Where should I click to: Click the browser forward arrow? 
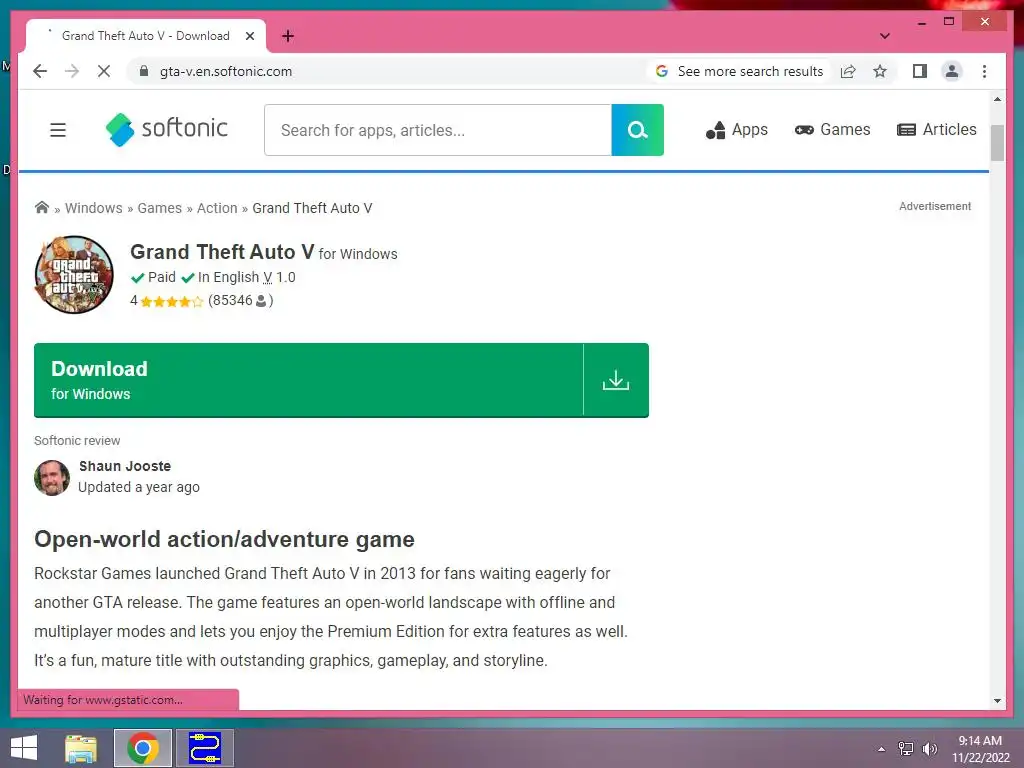[72, 71]
